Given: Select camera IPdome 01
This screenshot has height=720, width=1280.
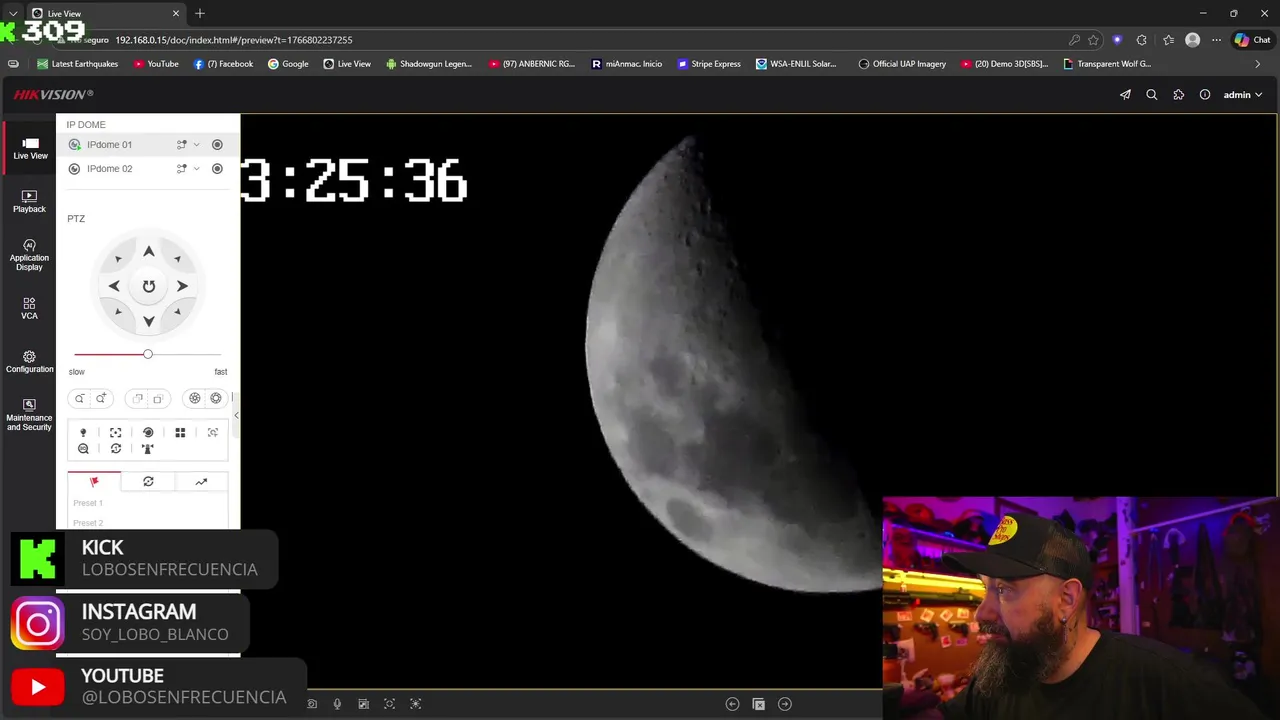Looking at the screenshot, I should [109, 145].
